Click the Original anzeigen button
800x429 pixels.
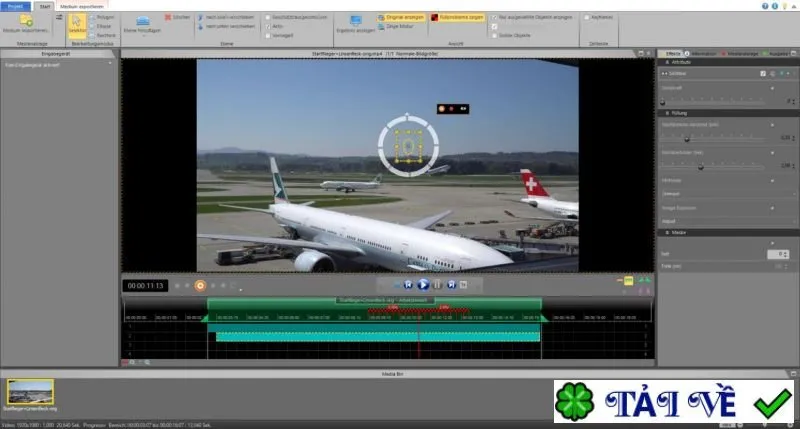pyautogui.click(x=401, y=17)
